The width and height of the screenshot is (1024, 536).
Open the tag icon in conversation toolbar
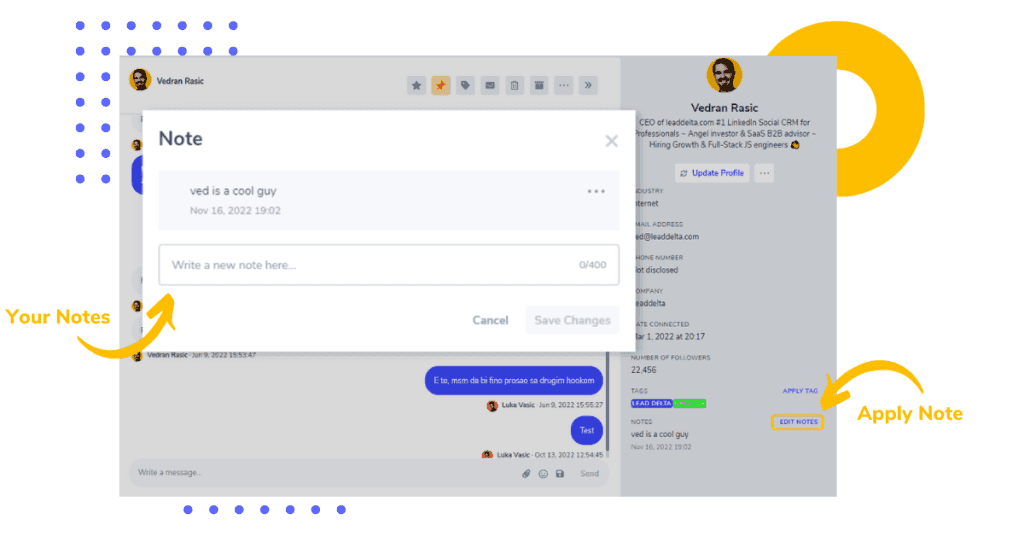[x=465, y=86]
